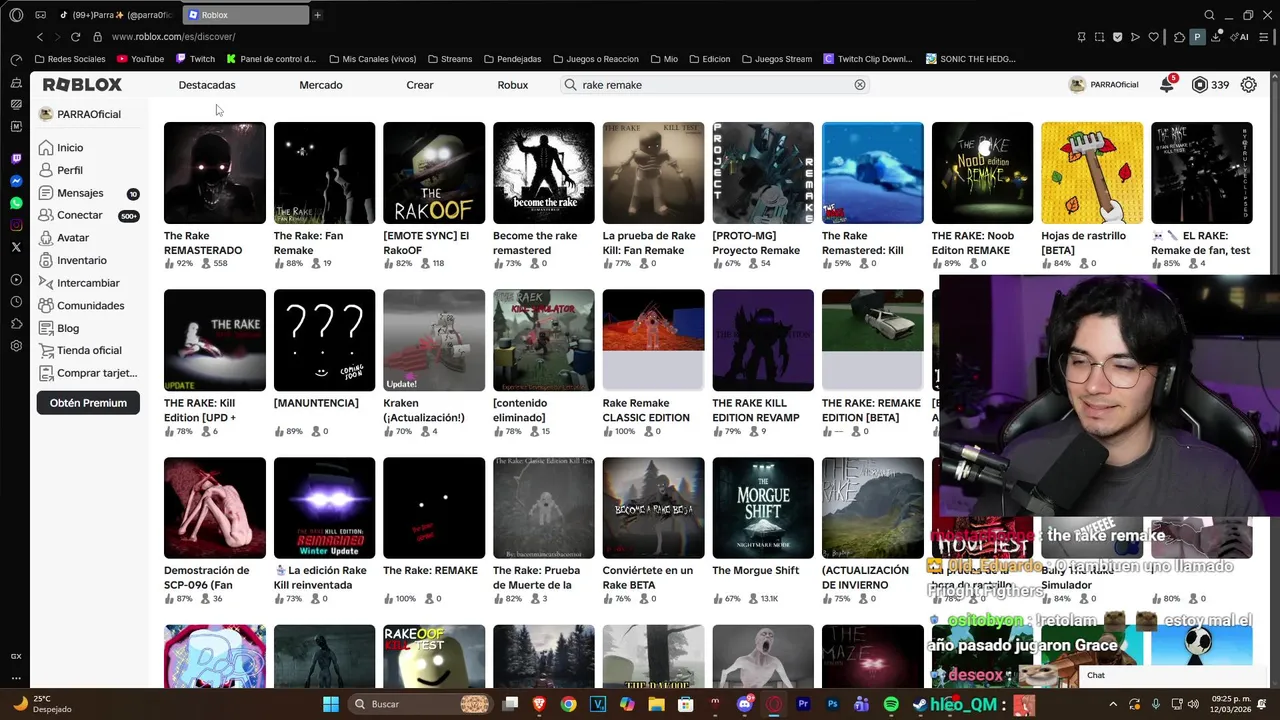Expand the Pendejadas bookmarks folder

pos(512,59)
